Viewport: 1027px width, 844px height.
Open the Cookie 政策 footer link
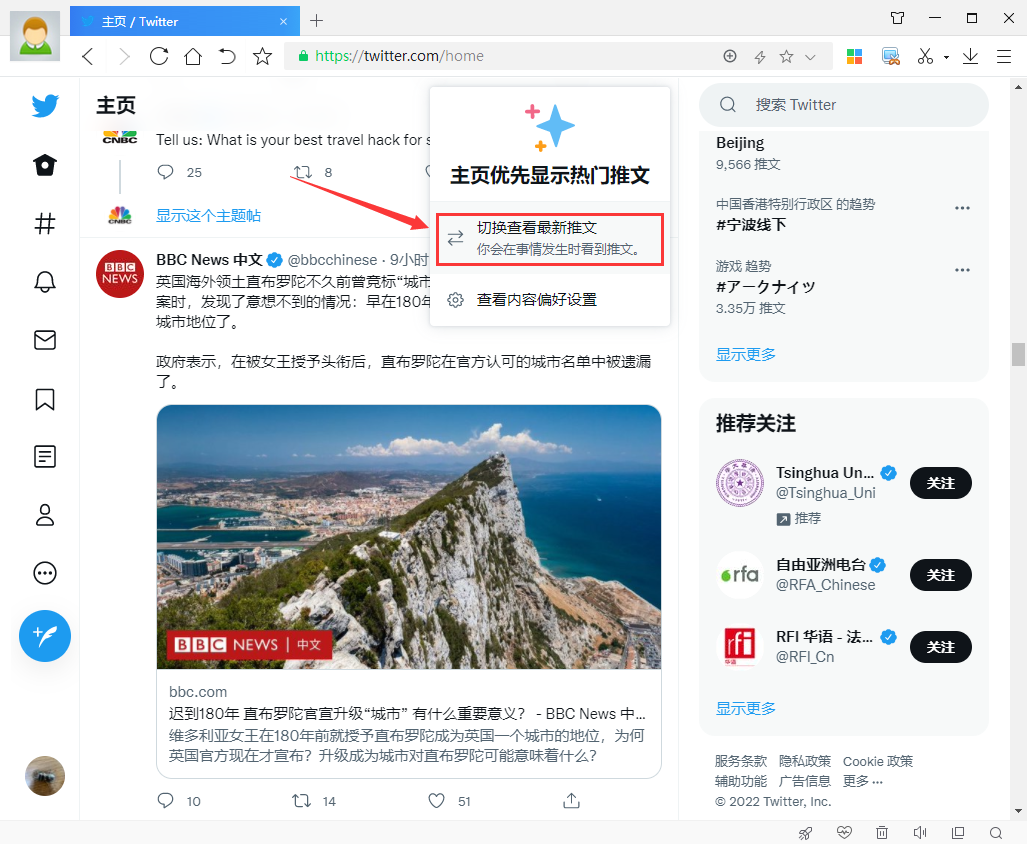pos(878,761)
